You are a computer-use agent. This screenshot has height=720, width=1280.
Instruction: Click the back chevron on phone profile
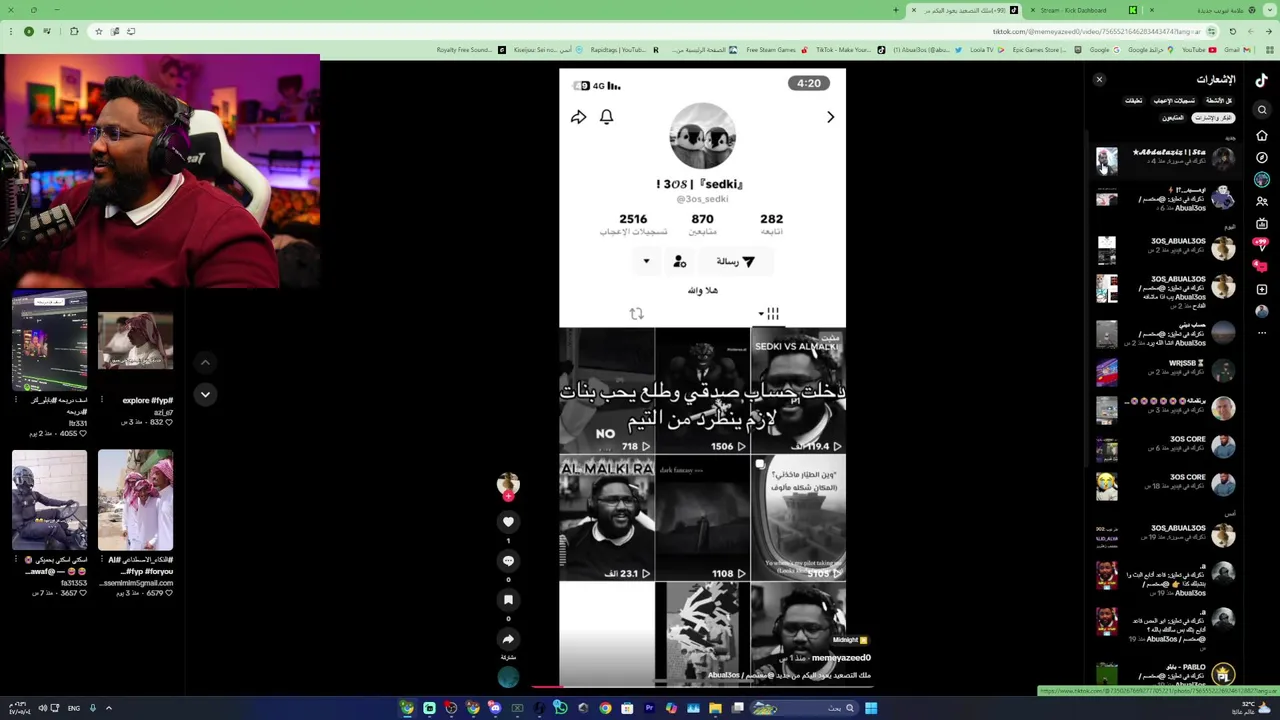tap(830, 117)
